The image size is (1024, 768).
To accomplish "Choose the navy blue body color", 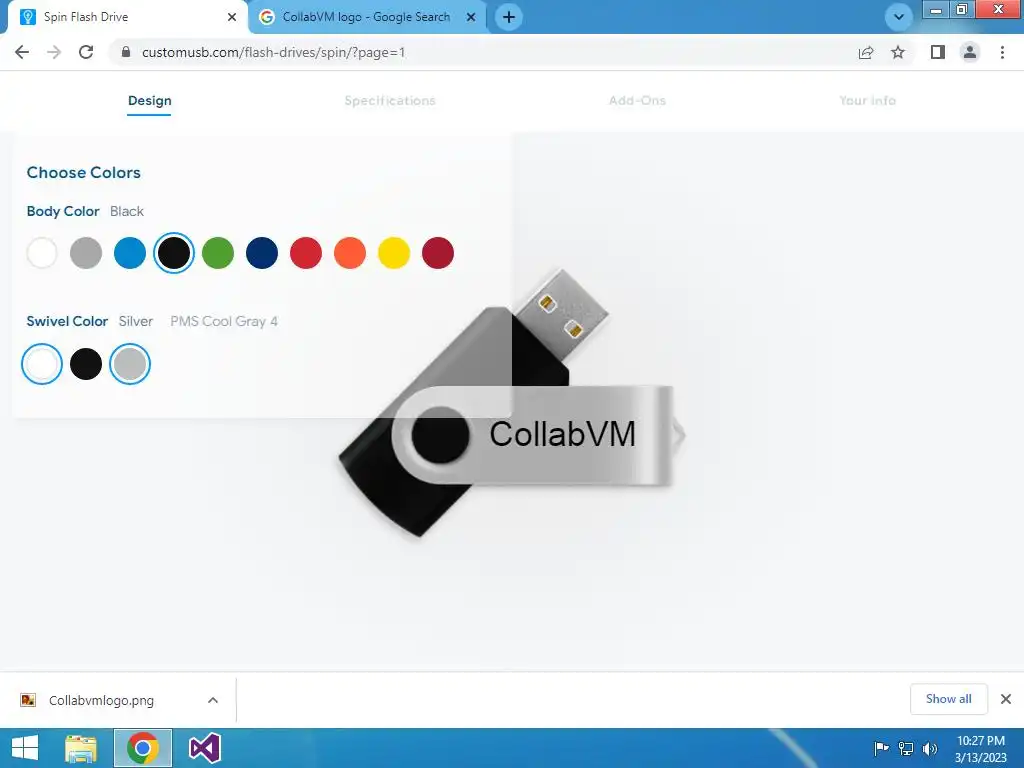I will [262, 253].
